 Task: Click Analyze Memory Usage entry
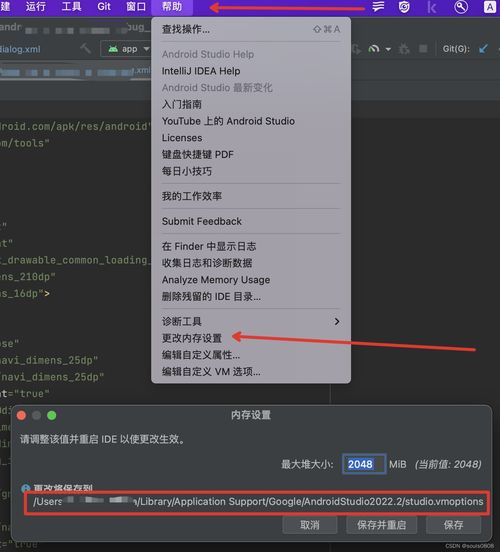(251, 280)
